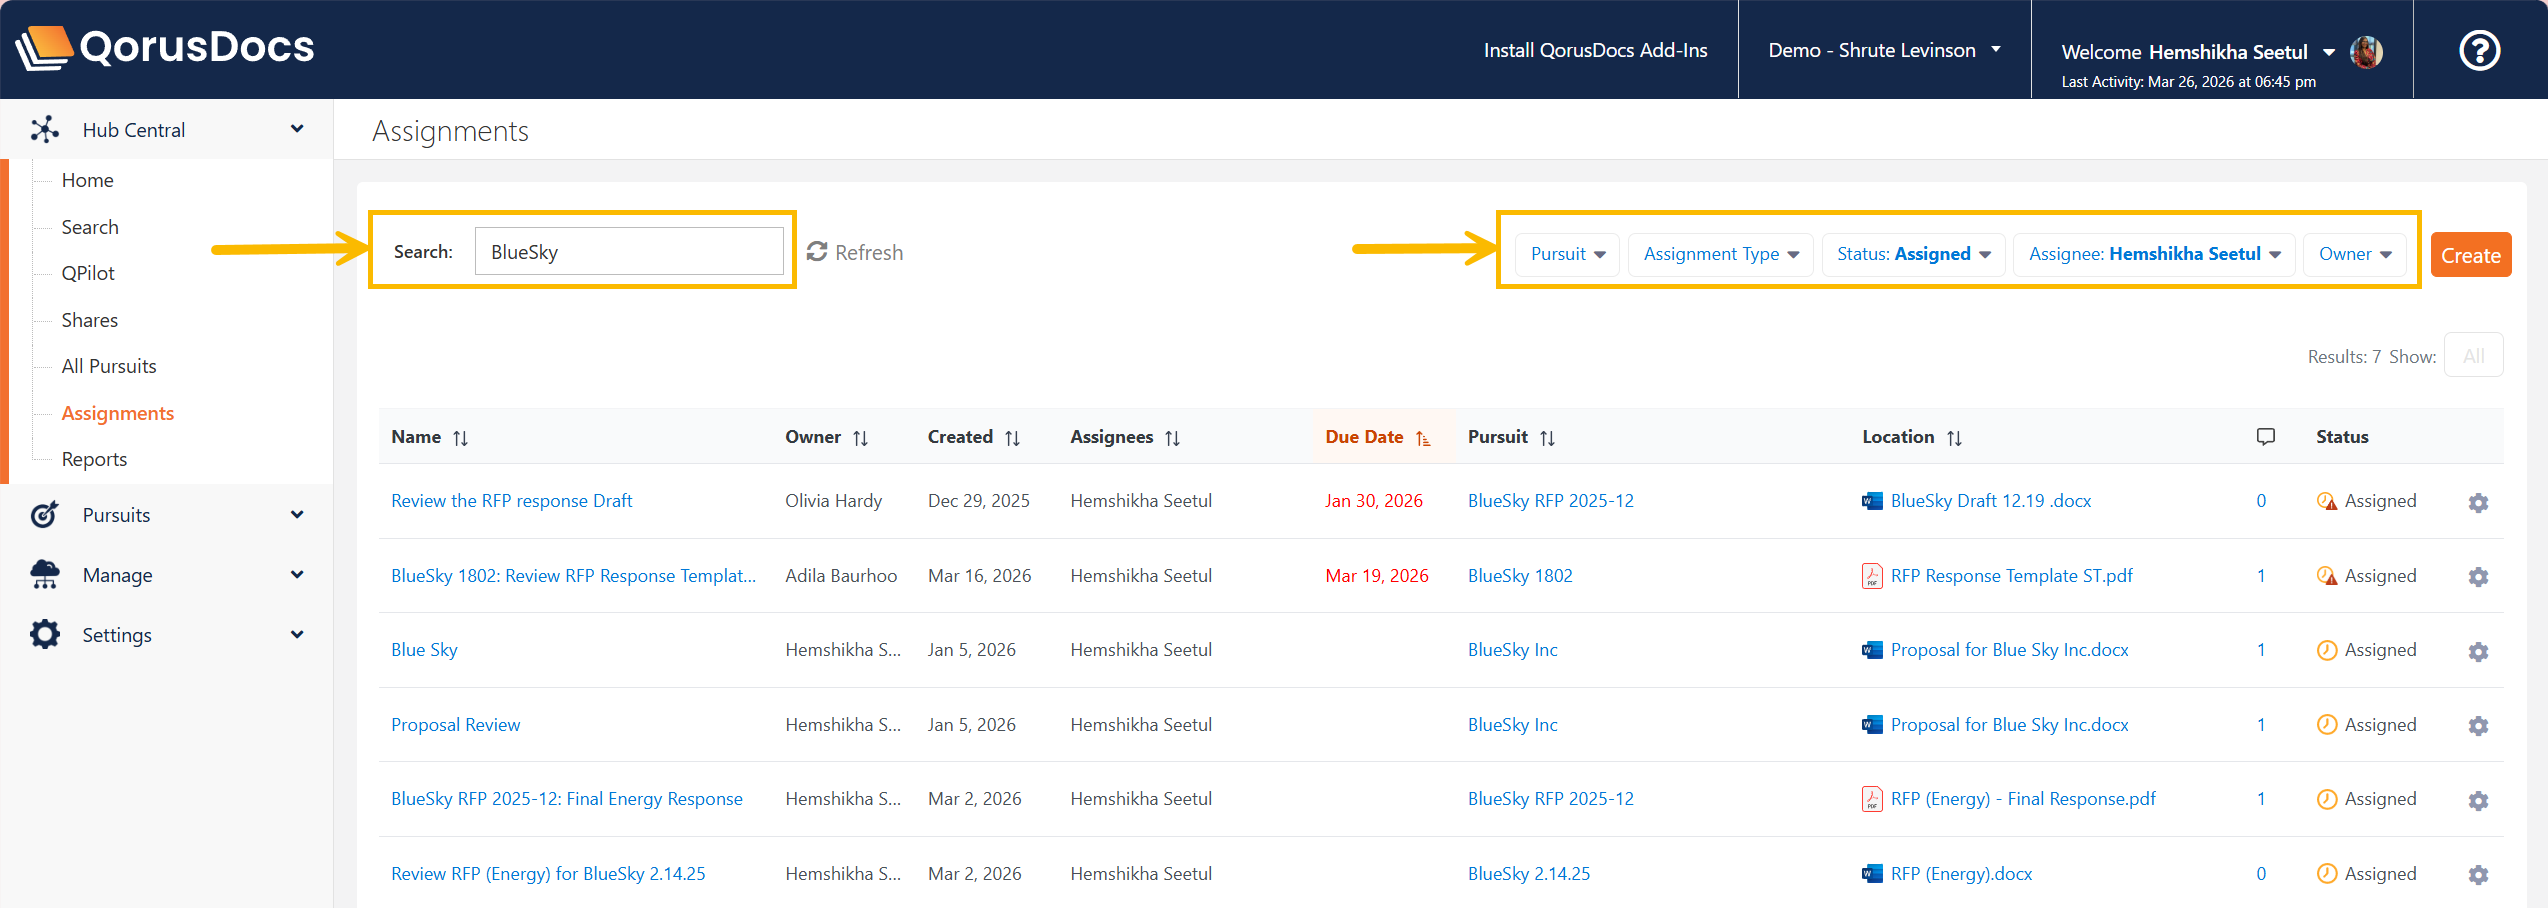The height and width of the screenshot is (908, 2548).
Task: Open gear settings for Blue Sky assignment
Action: 2478,651
